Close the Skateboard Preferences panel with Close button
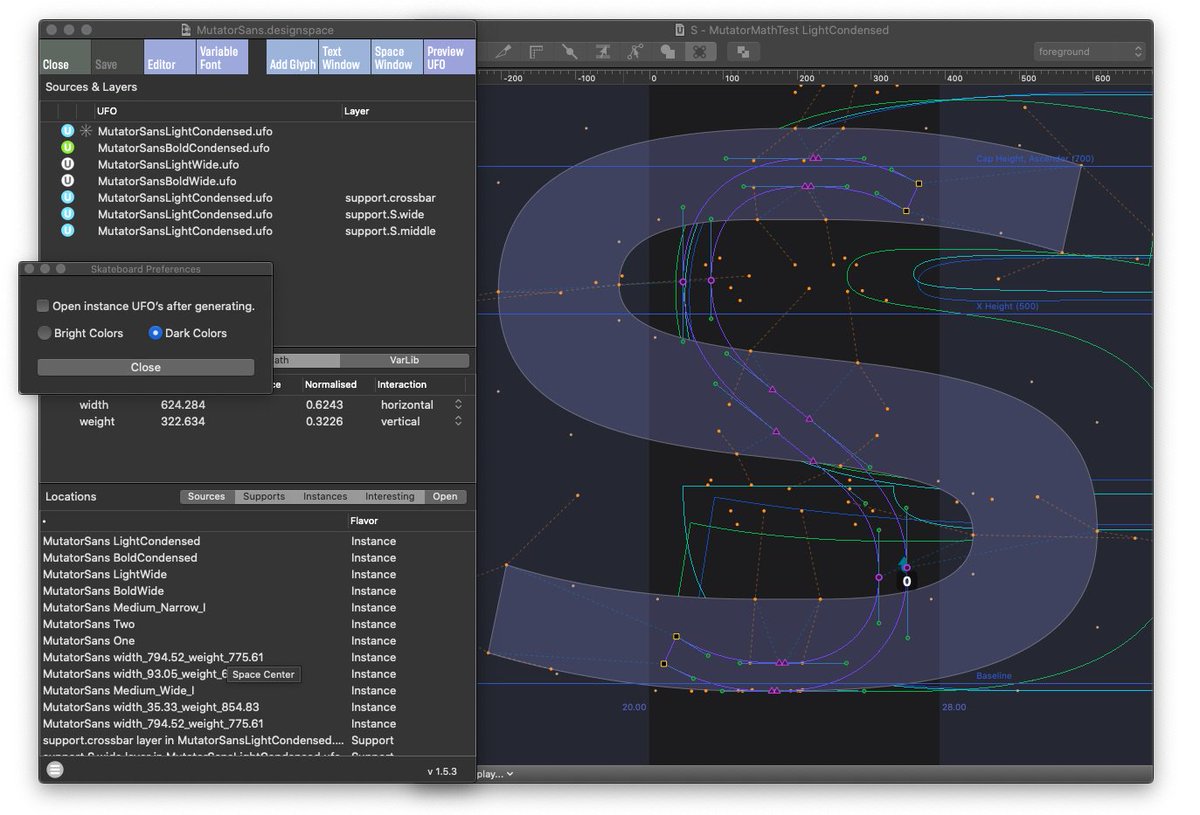This screenshot has width=1200, height=815. point(146,367)
